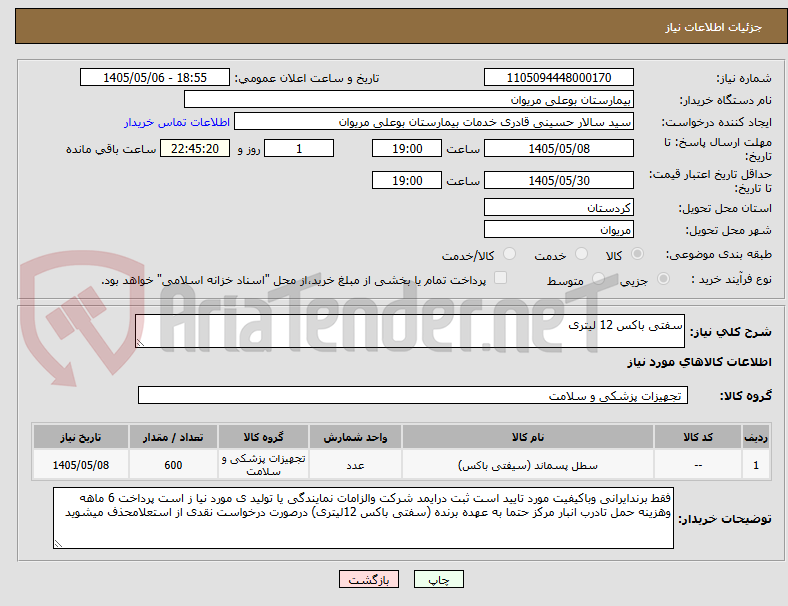
Task: Click the need date cell 1405/05/08
Action: pyautogui.click(x=81, y=465)
